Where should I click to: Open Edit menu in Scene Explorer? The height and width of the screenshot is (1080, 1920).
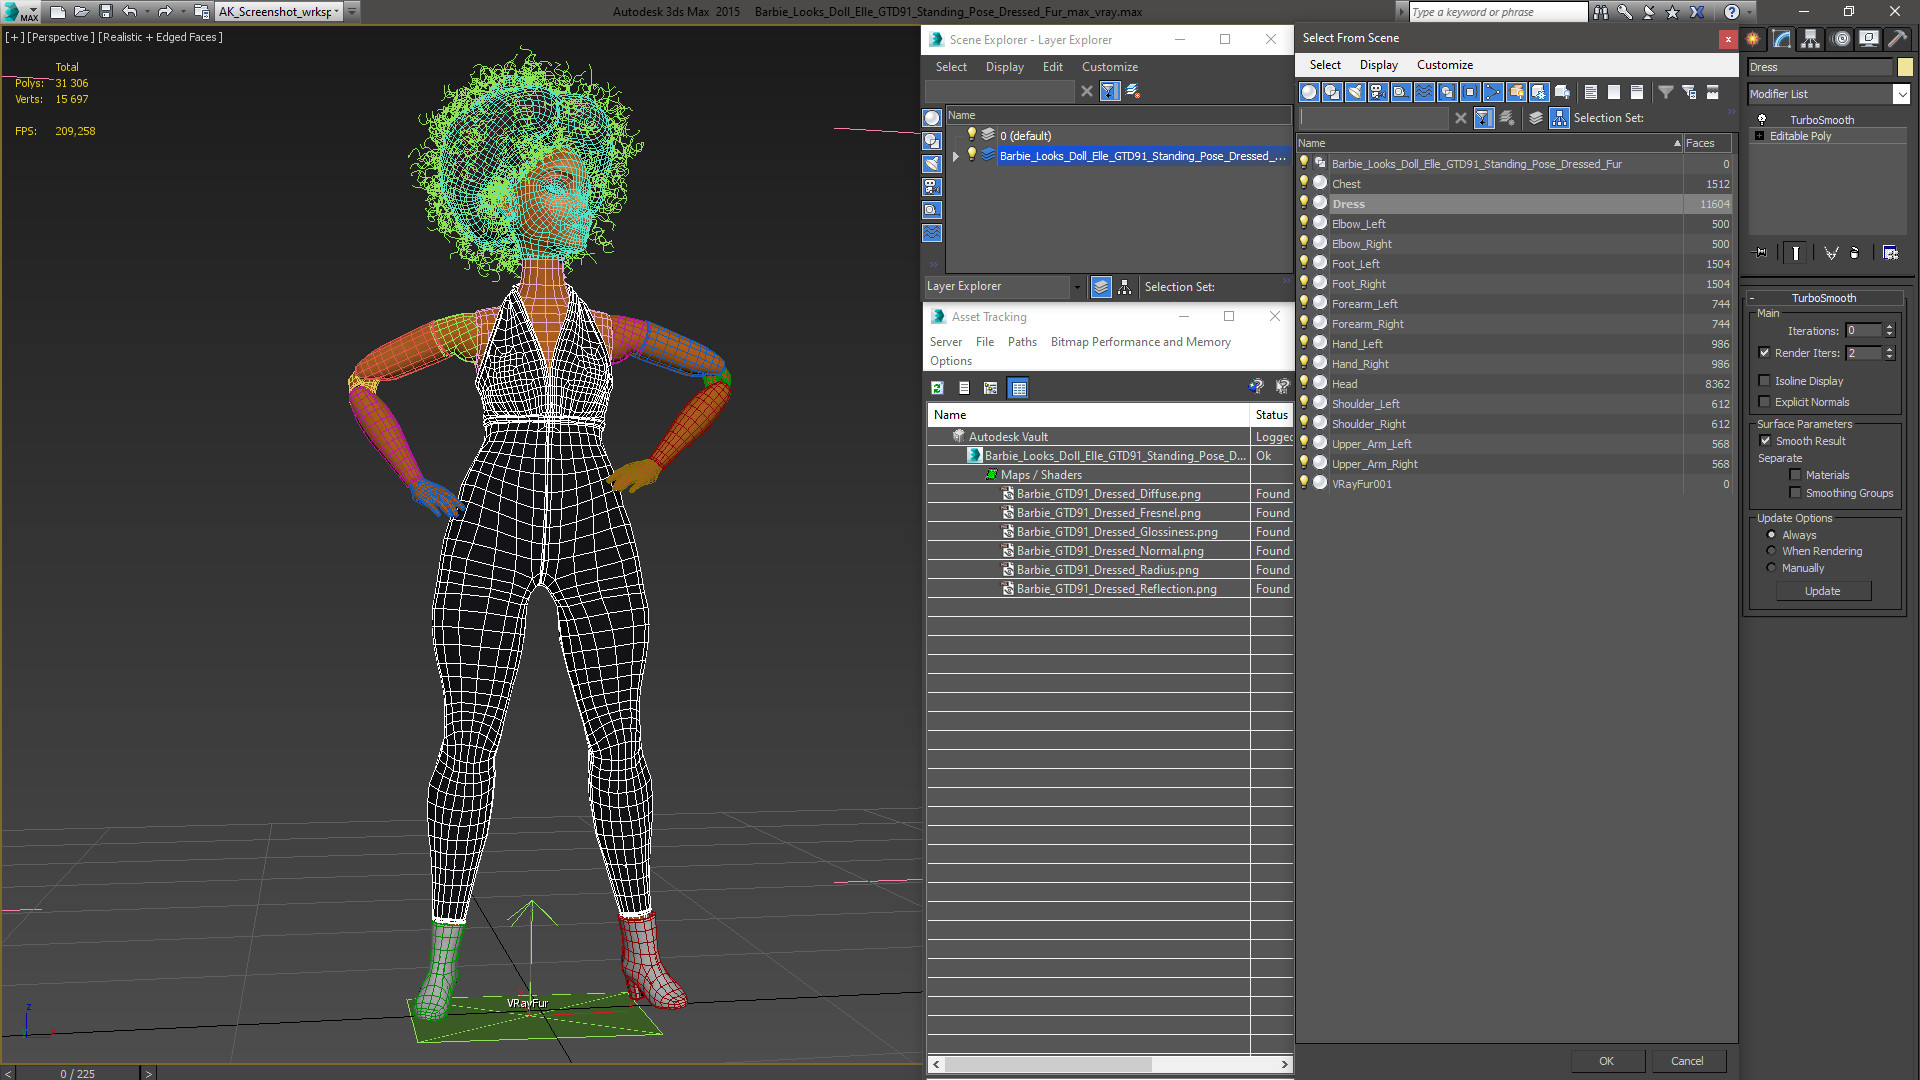(1052, 67)
